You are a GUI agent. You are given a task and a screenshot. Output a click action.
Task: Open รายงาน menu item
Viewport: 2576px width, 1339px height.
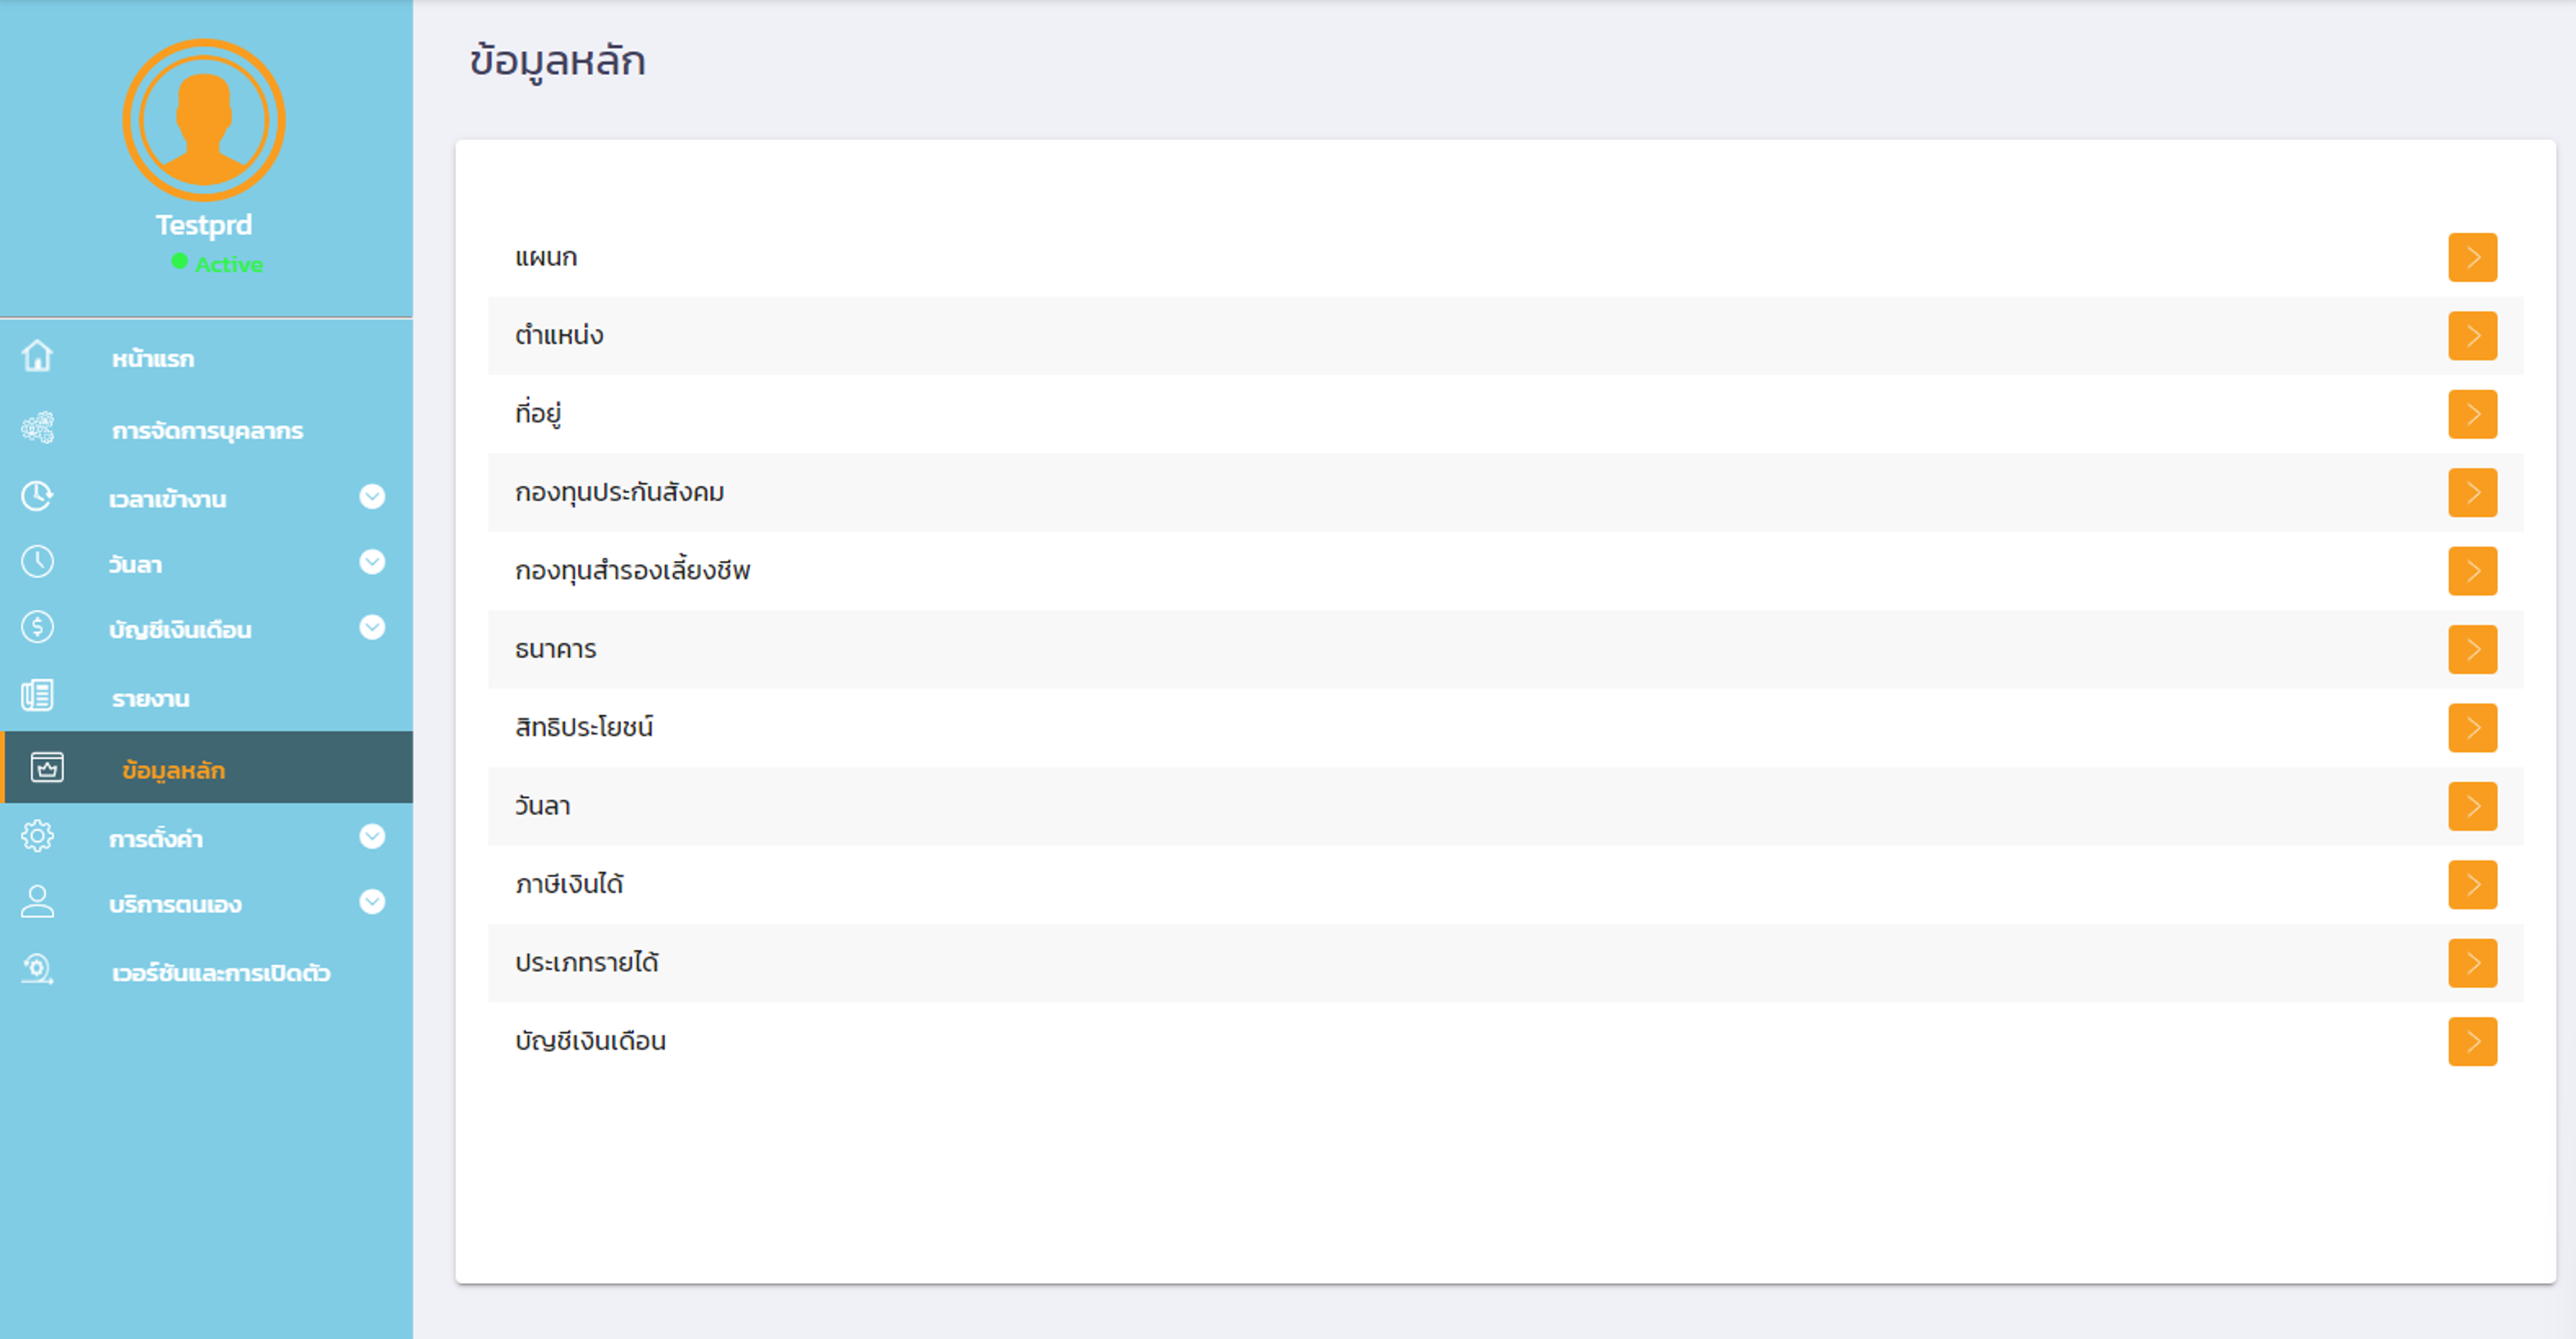coord(151,698)
